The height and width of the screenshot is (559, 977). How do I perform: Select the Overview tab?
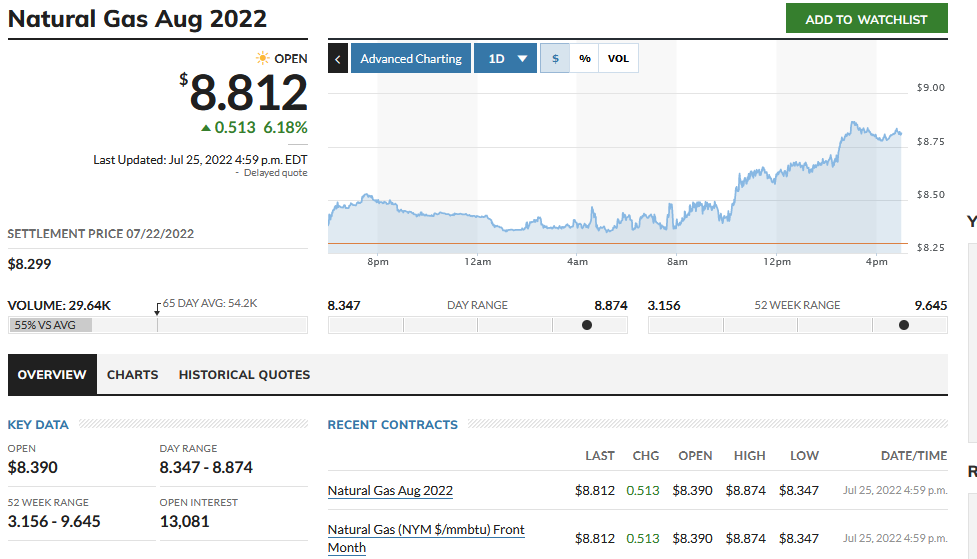[x=52, y=375]
